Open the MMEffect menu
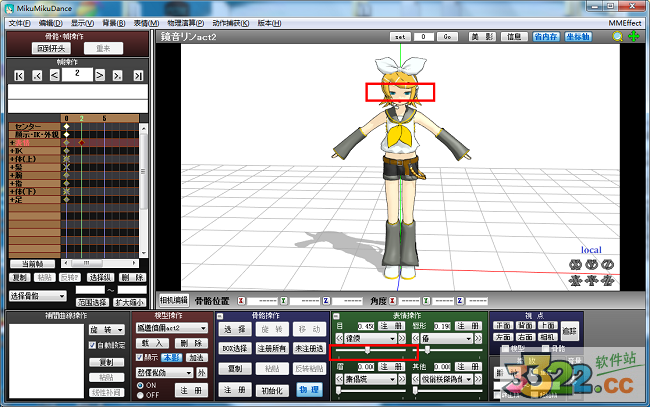This screenshot has width=650, height=407. 626,21
